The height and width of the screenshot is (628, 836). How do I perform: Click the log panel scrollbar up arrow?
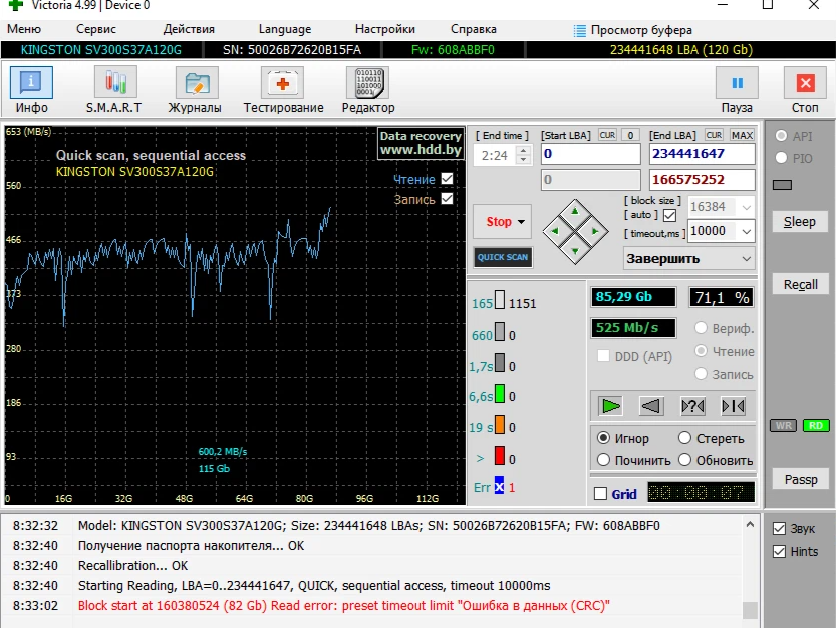pos(750,525)
